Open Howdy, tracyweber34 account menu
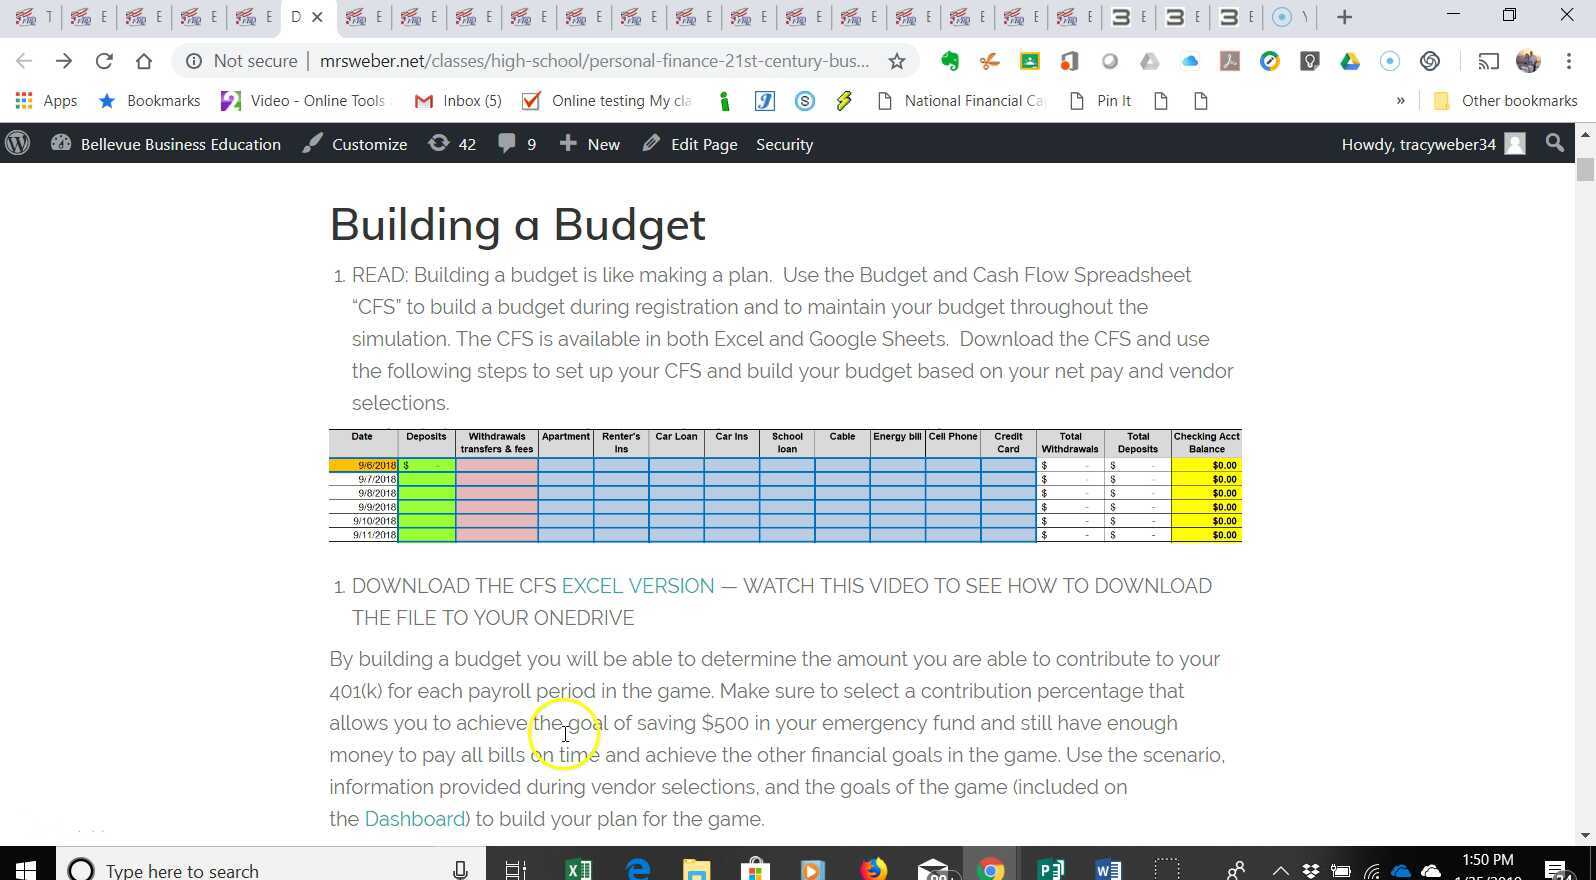The image size is (1596, 880). tap(1433, 144)
